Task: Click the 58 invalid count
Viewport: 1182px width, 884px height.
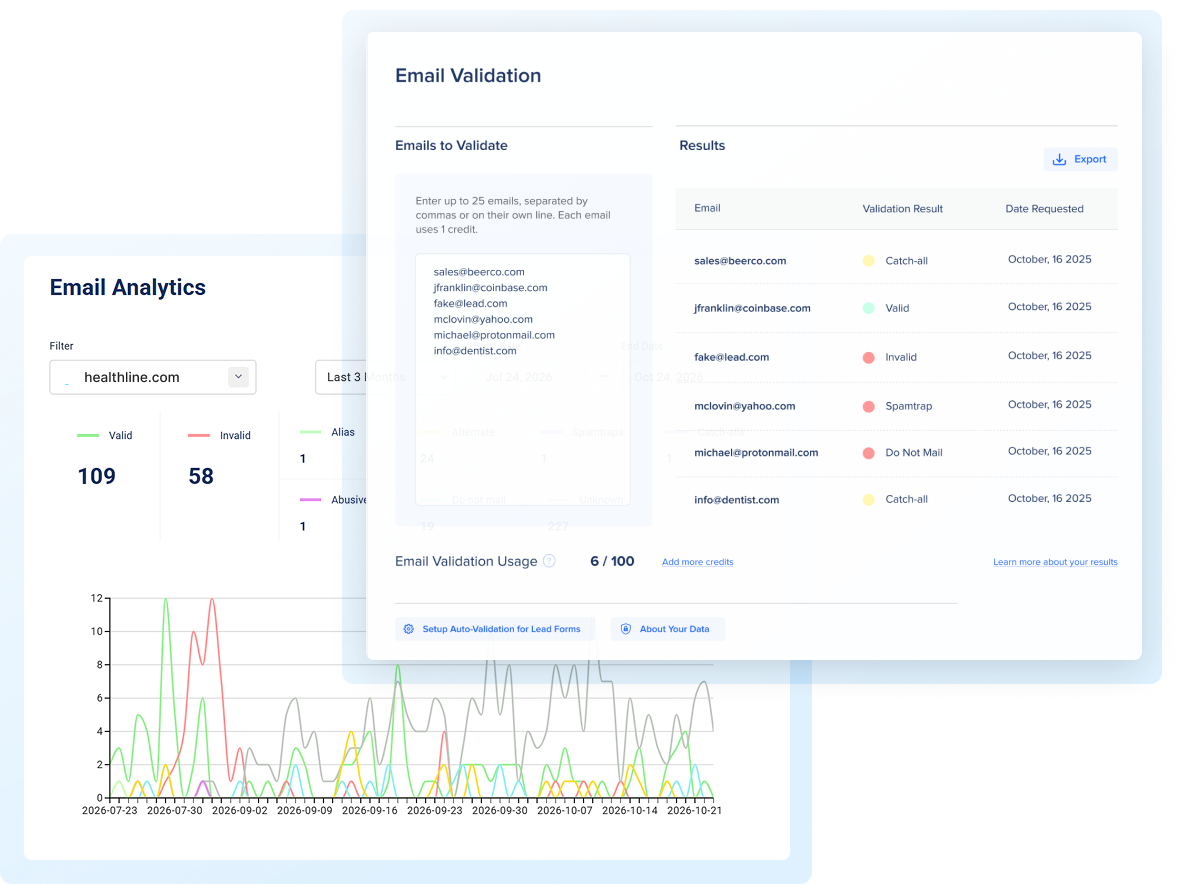Action: pyautogui.click(x=201, y=476)
